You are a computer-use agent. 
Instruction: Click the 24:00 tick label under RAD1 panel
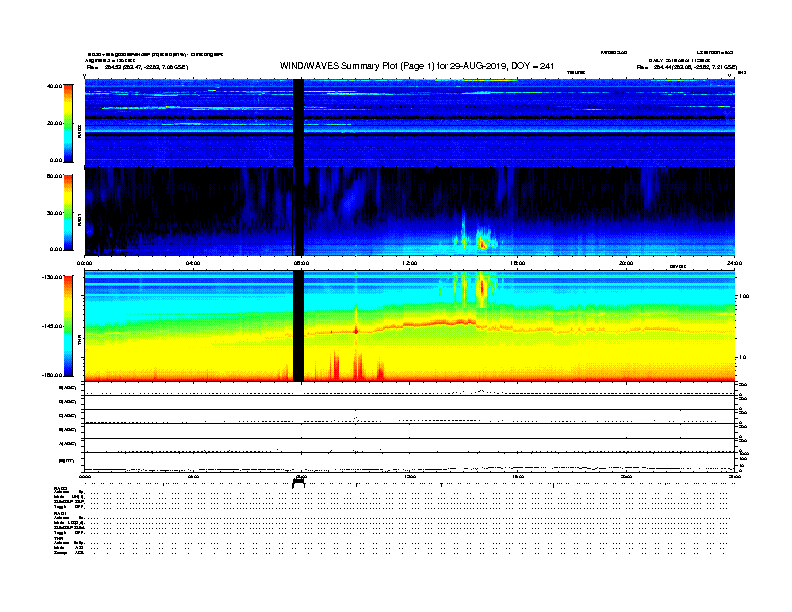click(734, 263)
